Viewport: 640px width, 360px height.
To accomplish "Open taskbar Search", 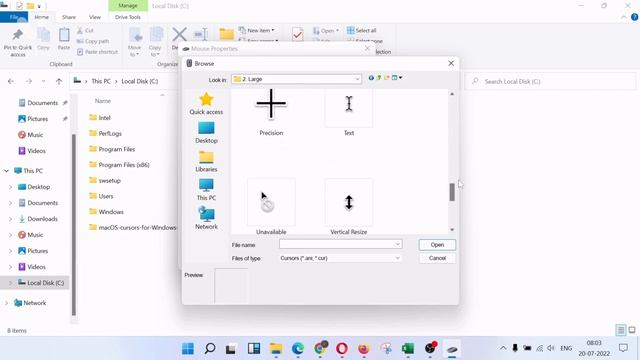I will (x=210, y=349).
